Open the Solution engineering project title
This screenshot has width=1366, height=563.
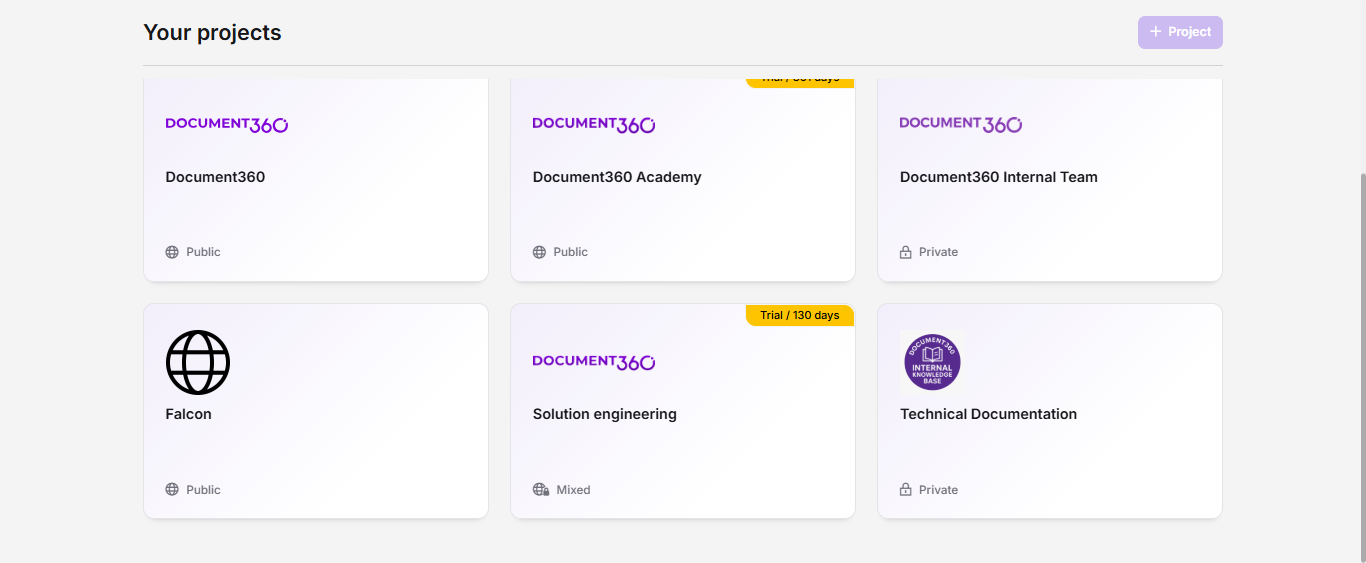605,414
